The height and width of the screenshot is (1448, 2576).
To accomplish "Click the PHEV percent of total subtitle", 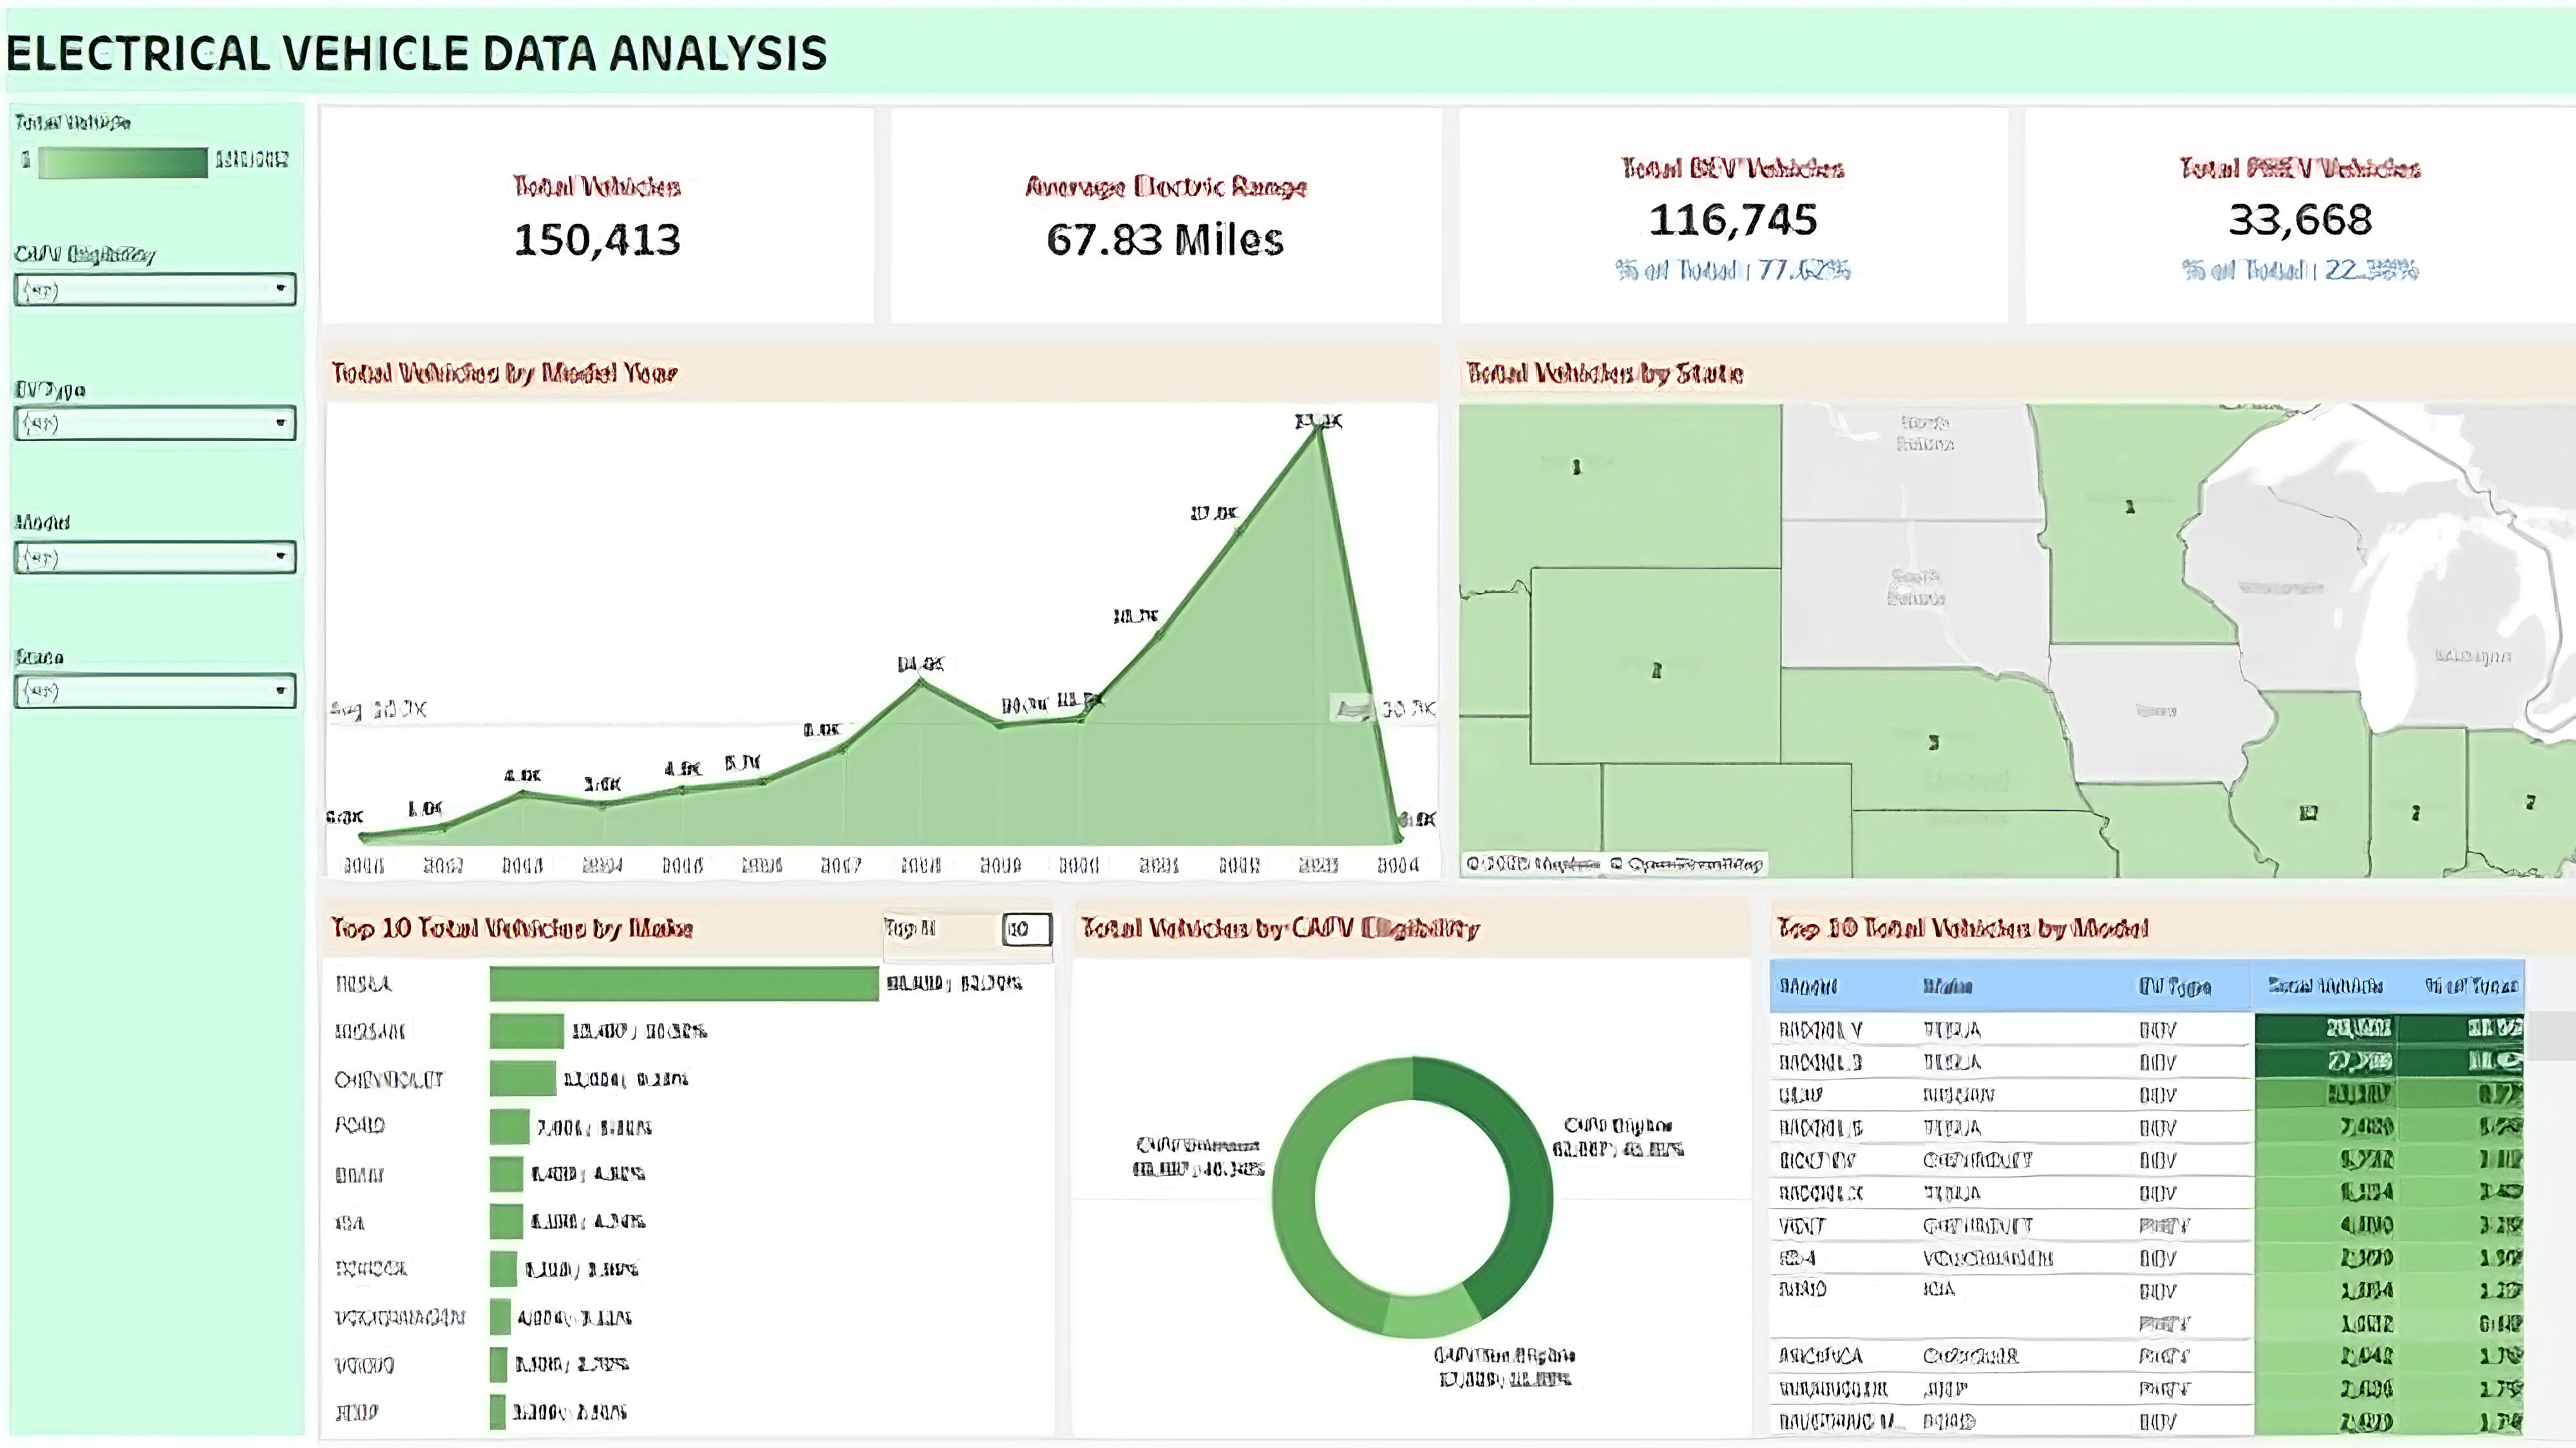I will pyautogui.click(x=2300, y=270).
